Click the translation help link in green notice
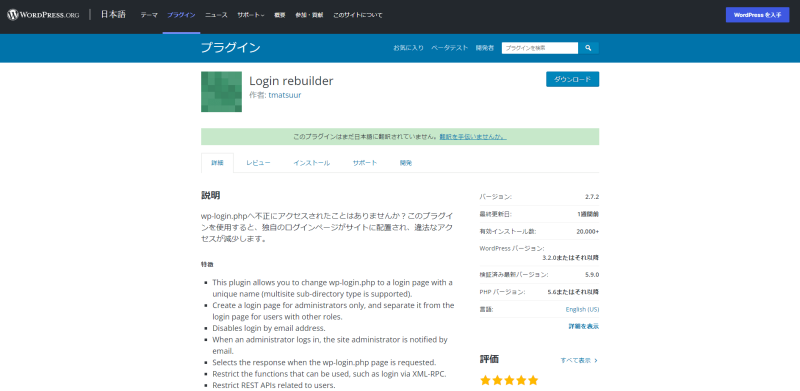Screen dimensions: 800x391 coord(473,137)
